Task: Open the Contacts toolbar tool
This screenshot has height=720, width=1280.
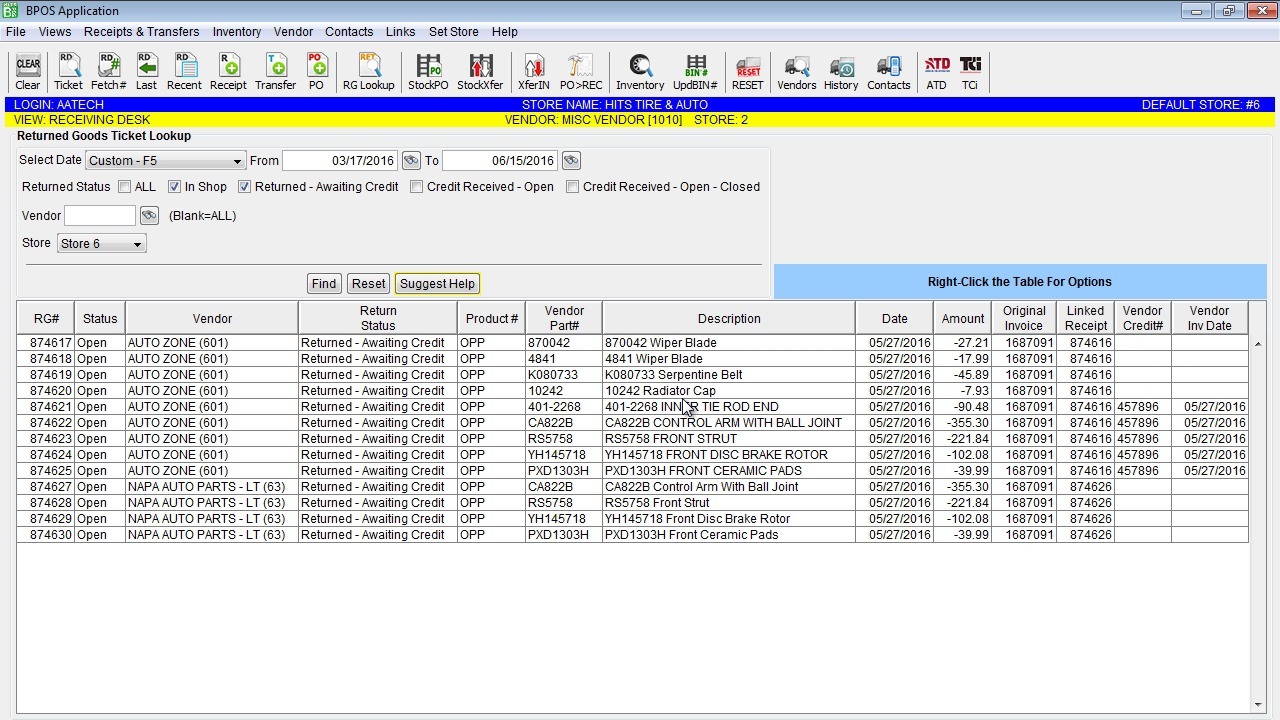Action: (x=889, y=72)
